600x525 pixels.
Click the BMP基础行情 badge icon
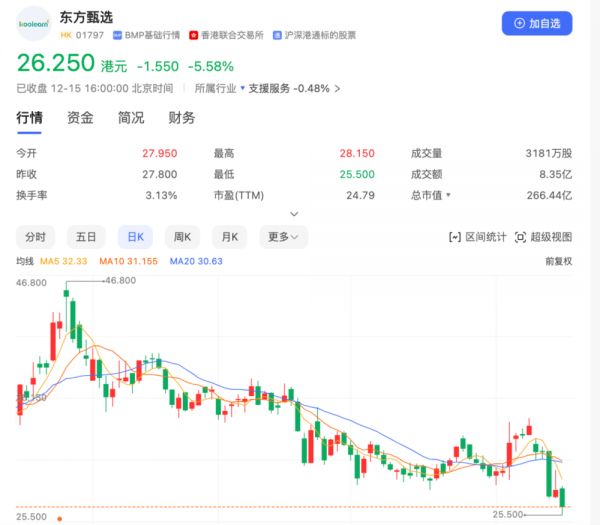click(117, 35)
